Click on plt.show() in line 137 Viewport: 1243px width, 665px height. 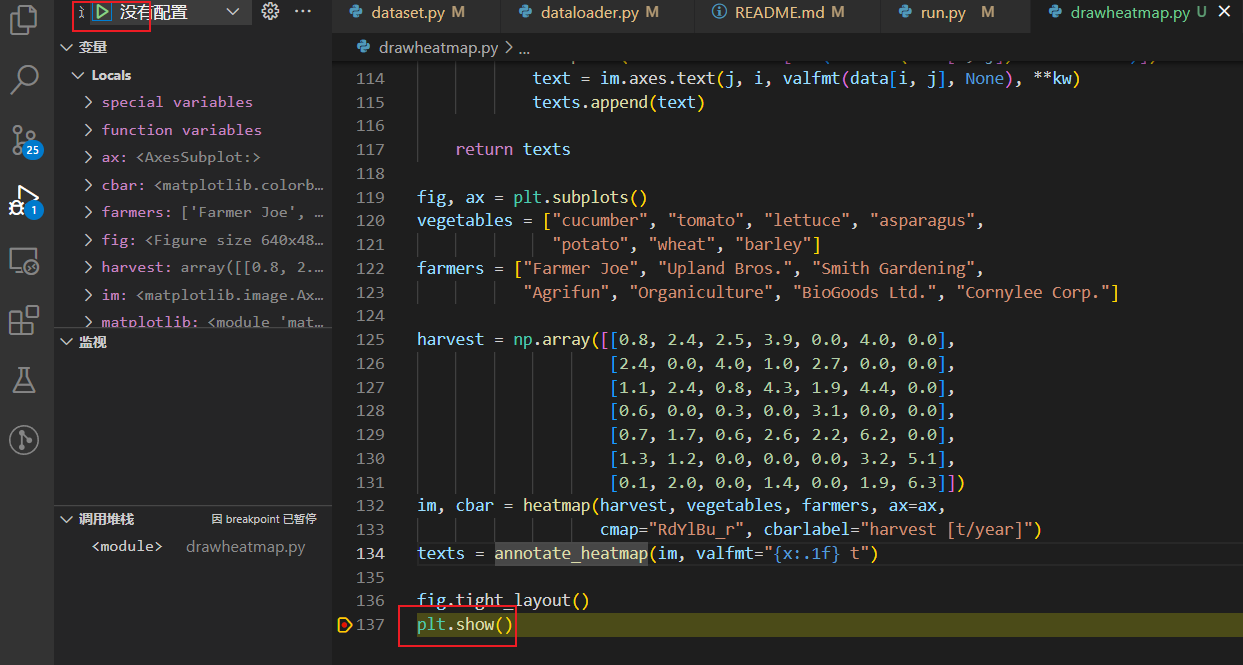tap(465, 625)
